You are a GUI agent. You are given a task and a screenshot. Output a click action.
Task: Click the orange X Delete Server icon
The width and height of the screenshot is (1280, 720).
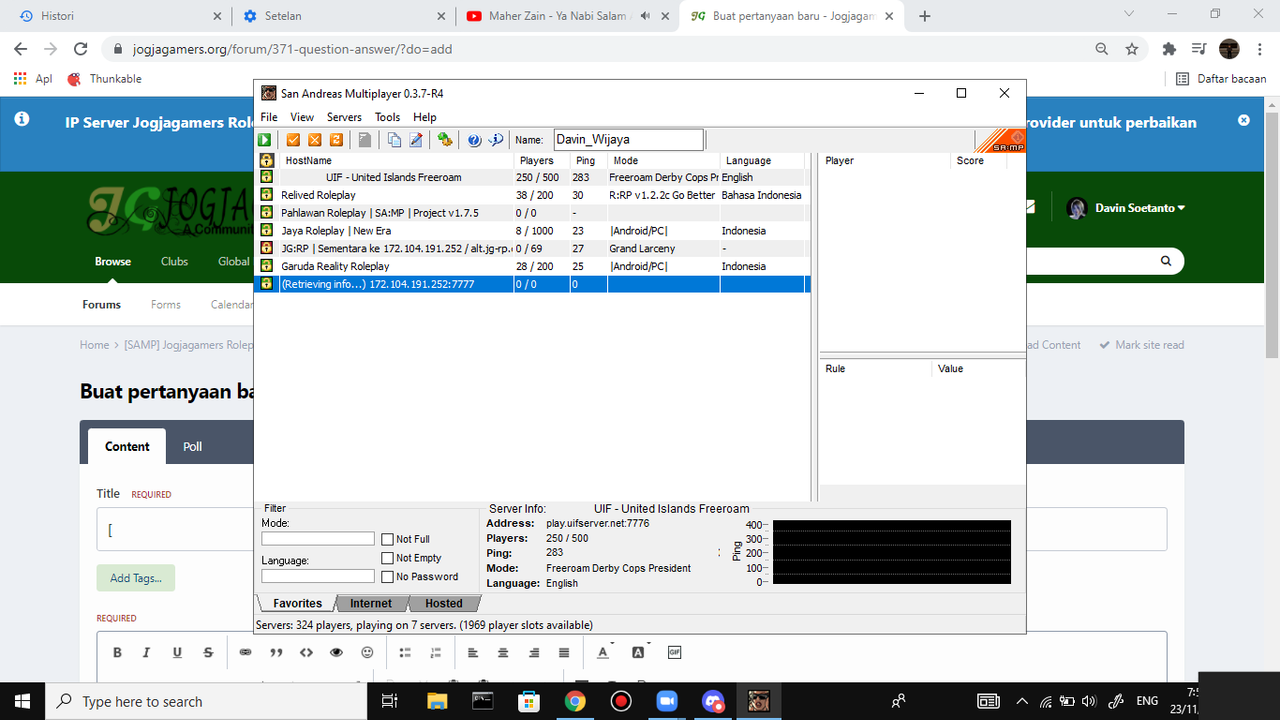315,140
